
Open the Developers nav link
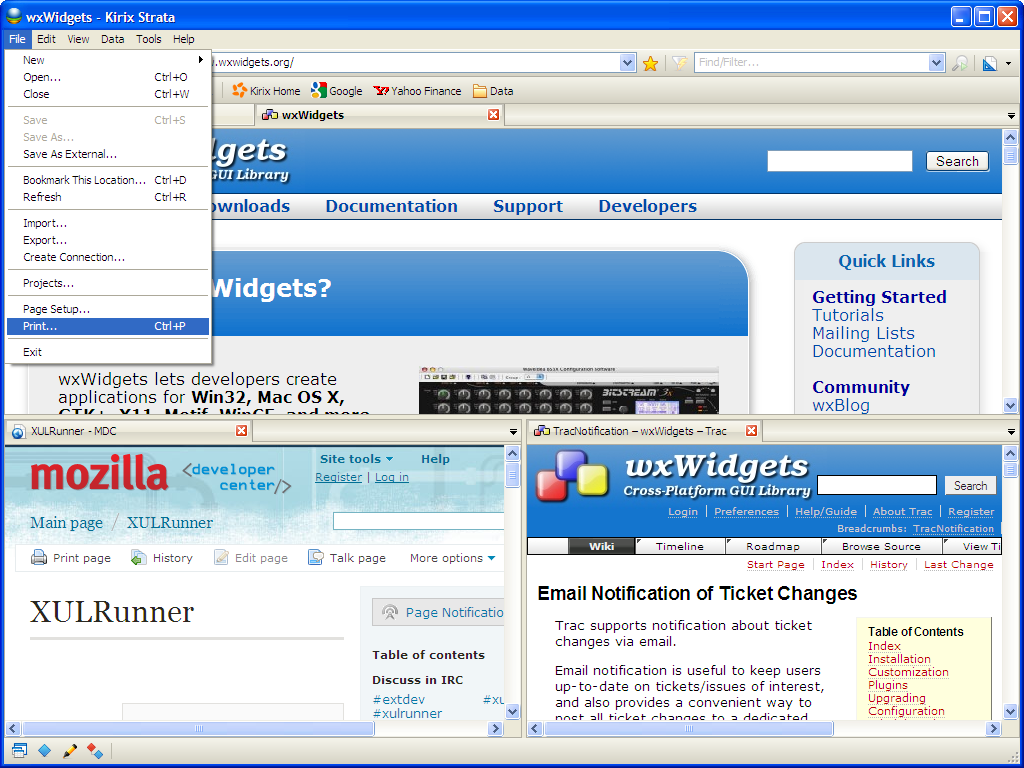point(647,206)
